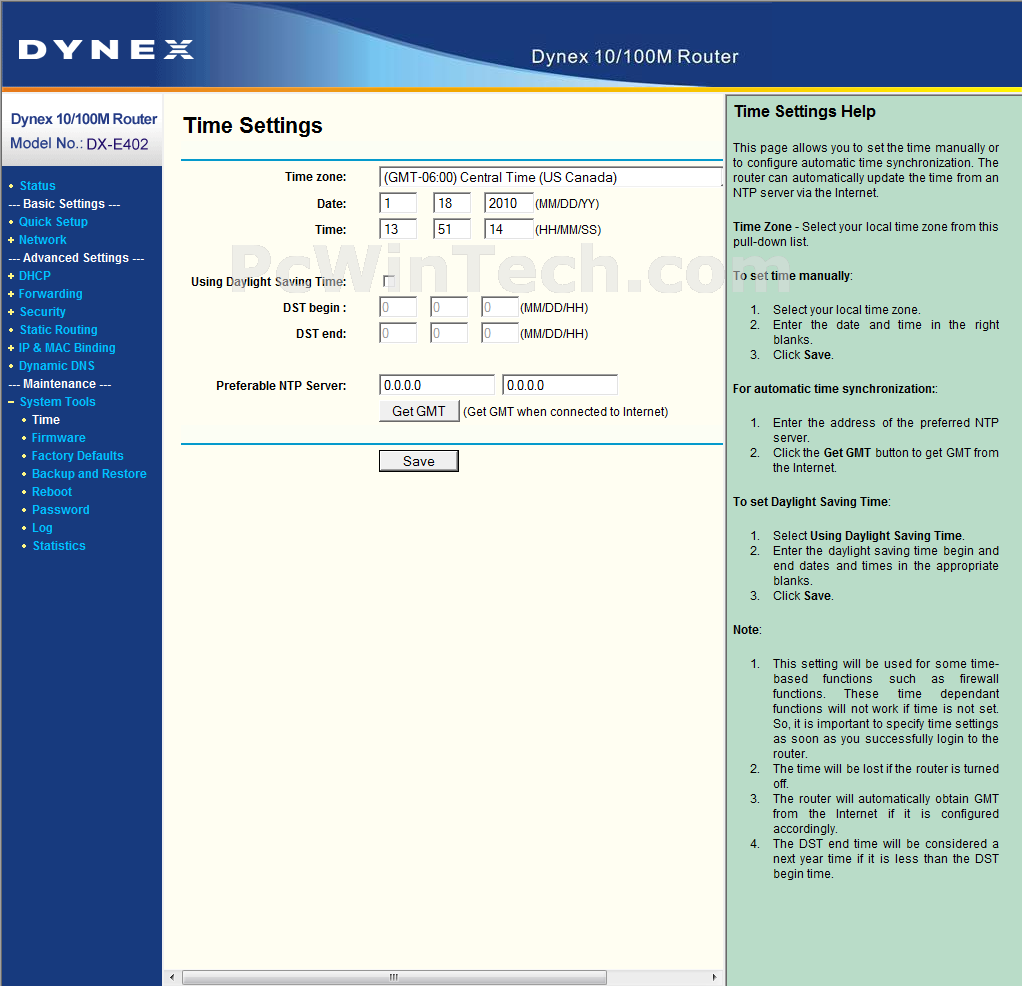Viewport: 1022px width, 986px height.
Task: Click the horizontal scrollbar thumb
Action: click(x=394, y=977)
